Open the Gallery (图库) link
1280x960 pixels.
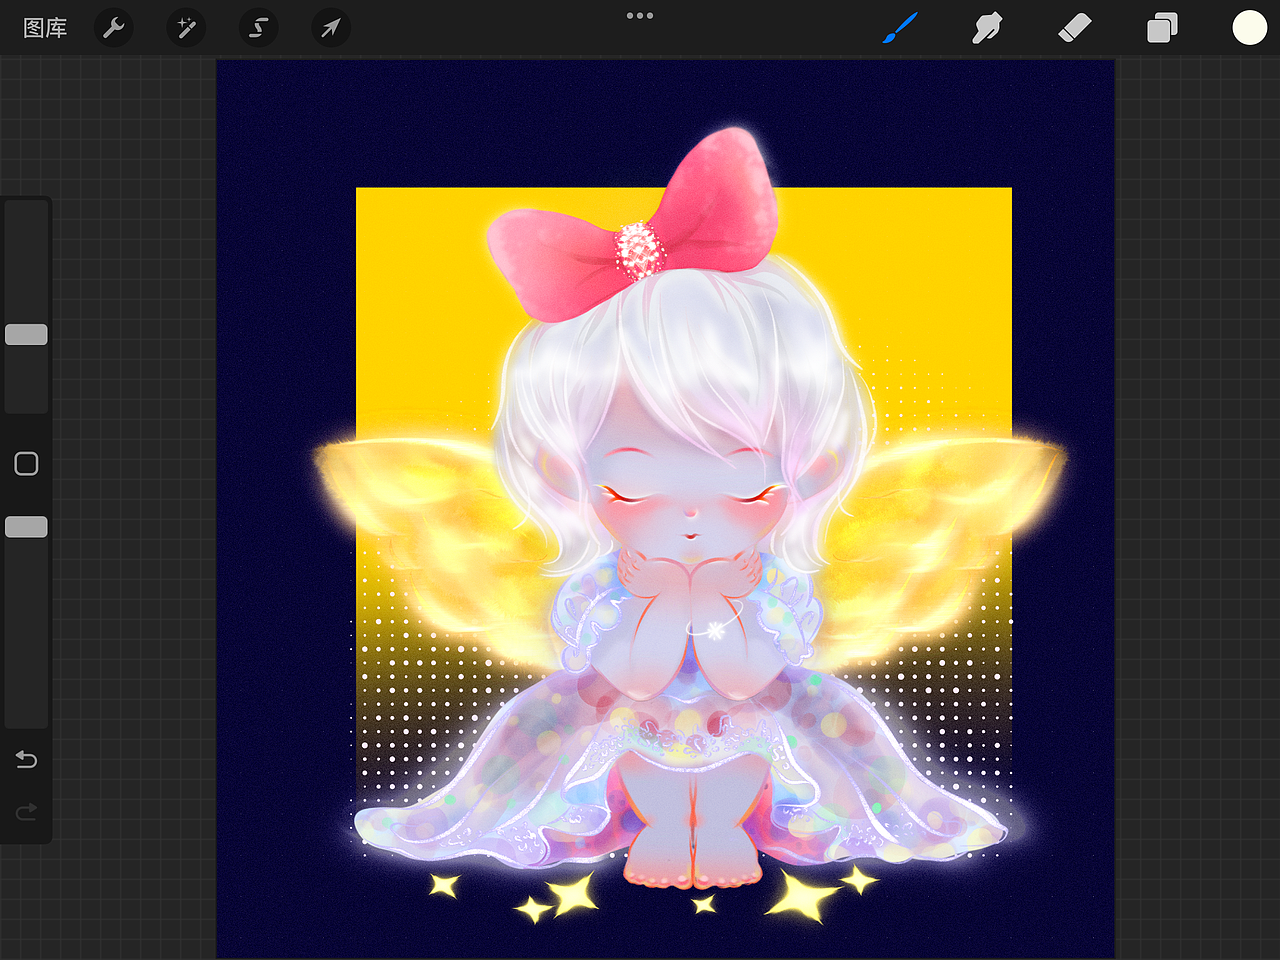click(x=45, y=28)
